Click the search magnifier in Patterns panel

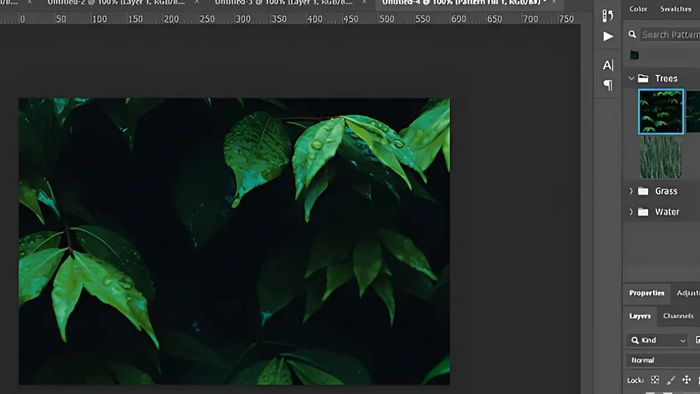632,34
